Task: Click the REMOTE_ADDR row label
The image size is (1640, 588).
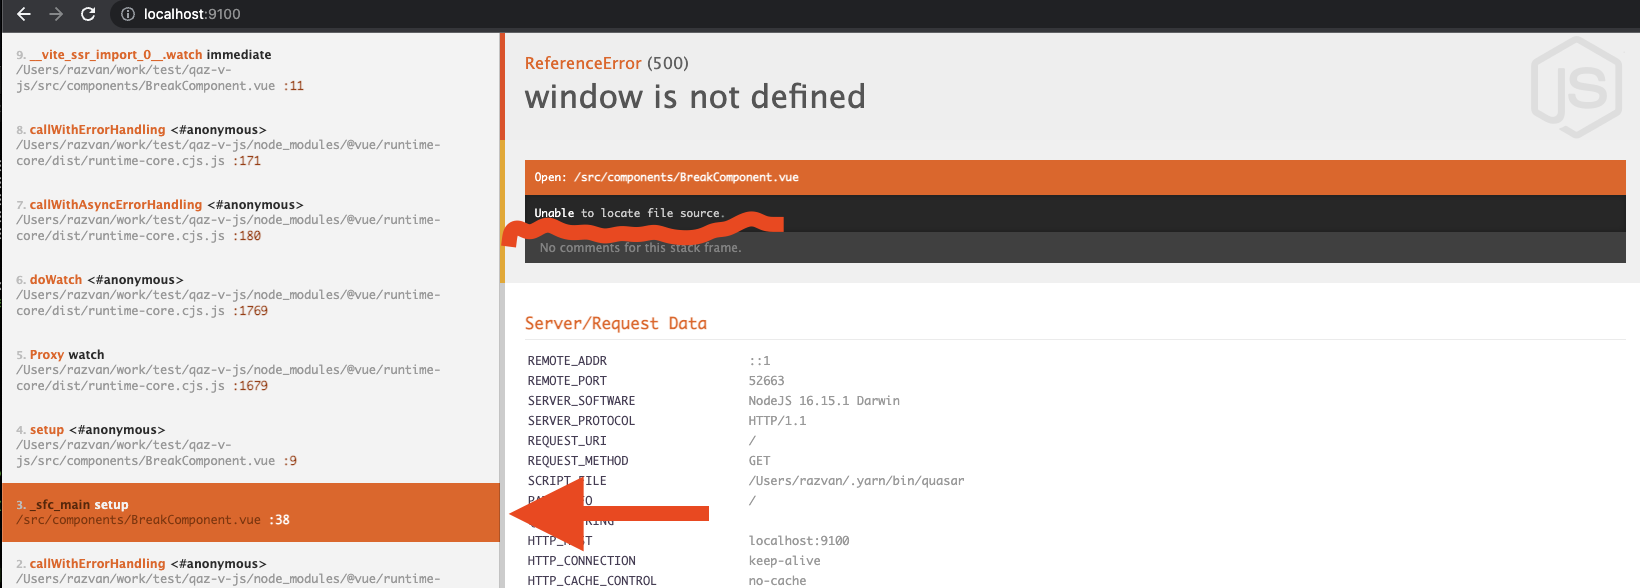Action: coord(567,361)
